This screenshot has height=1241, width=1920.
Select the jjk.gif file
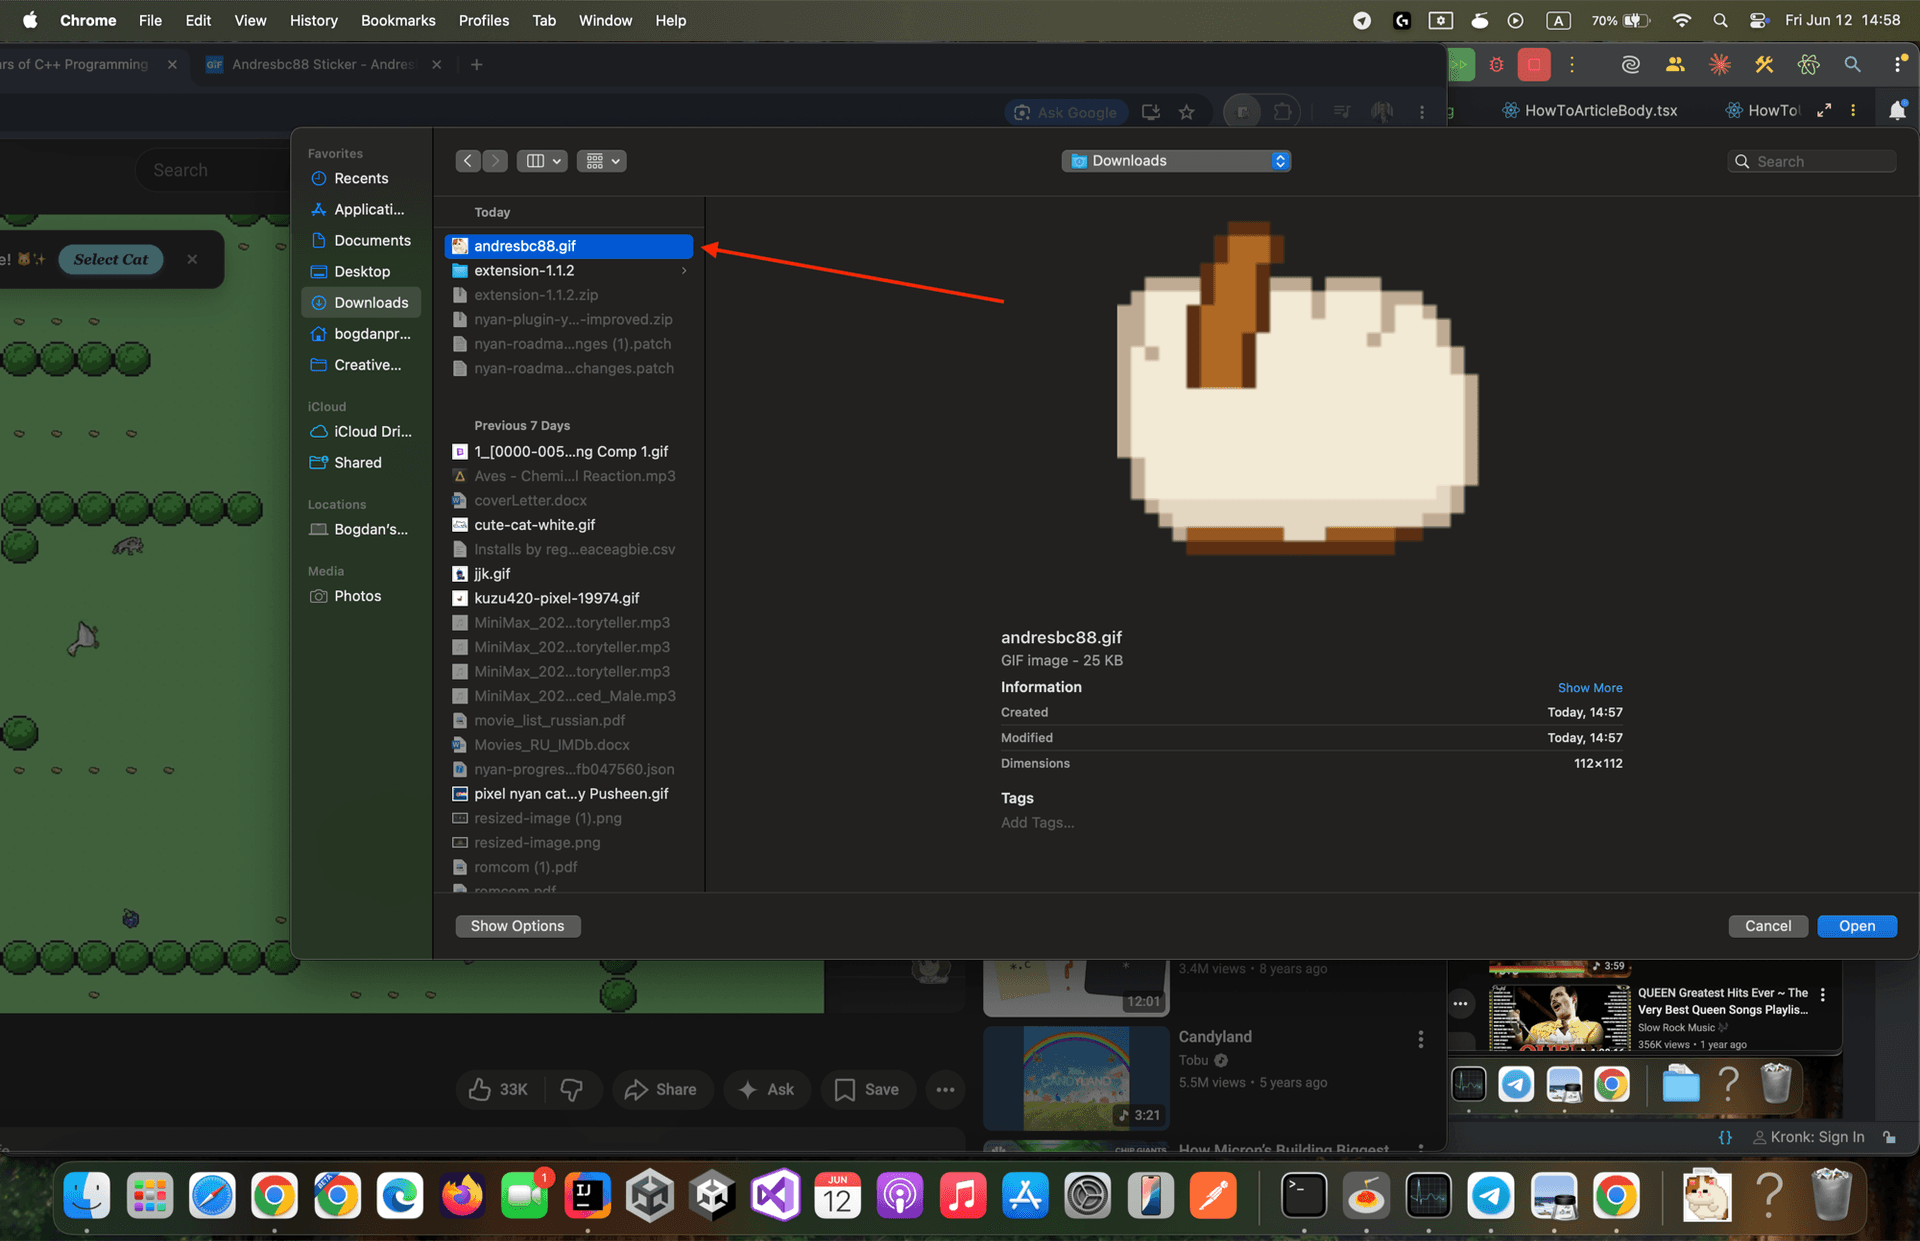tap(569, 574)
